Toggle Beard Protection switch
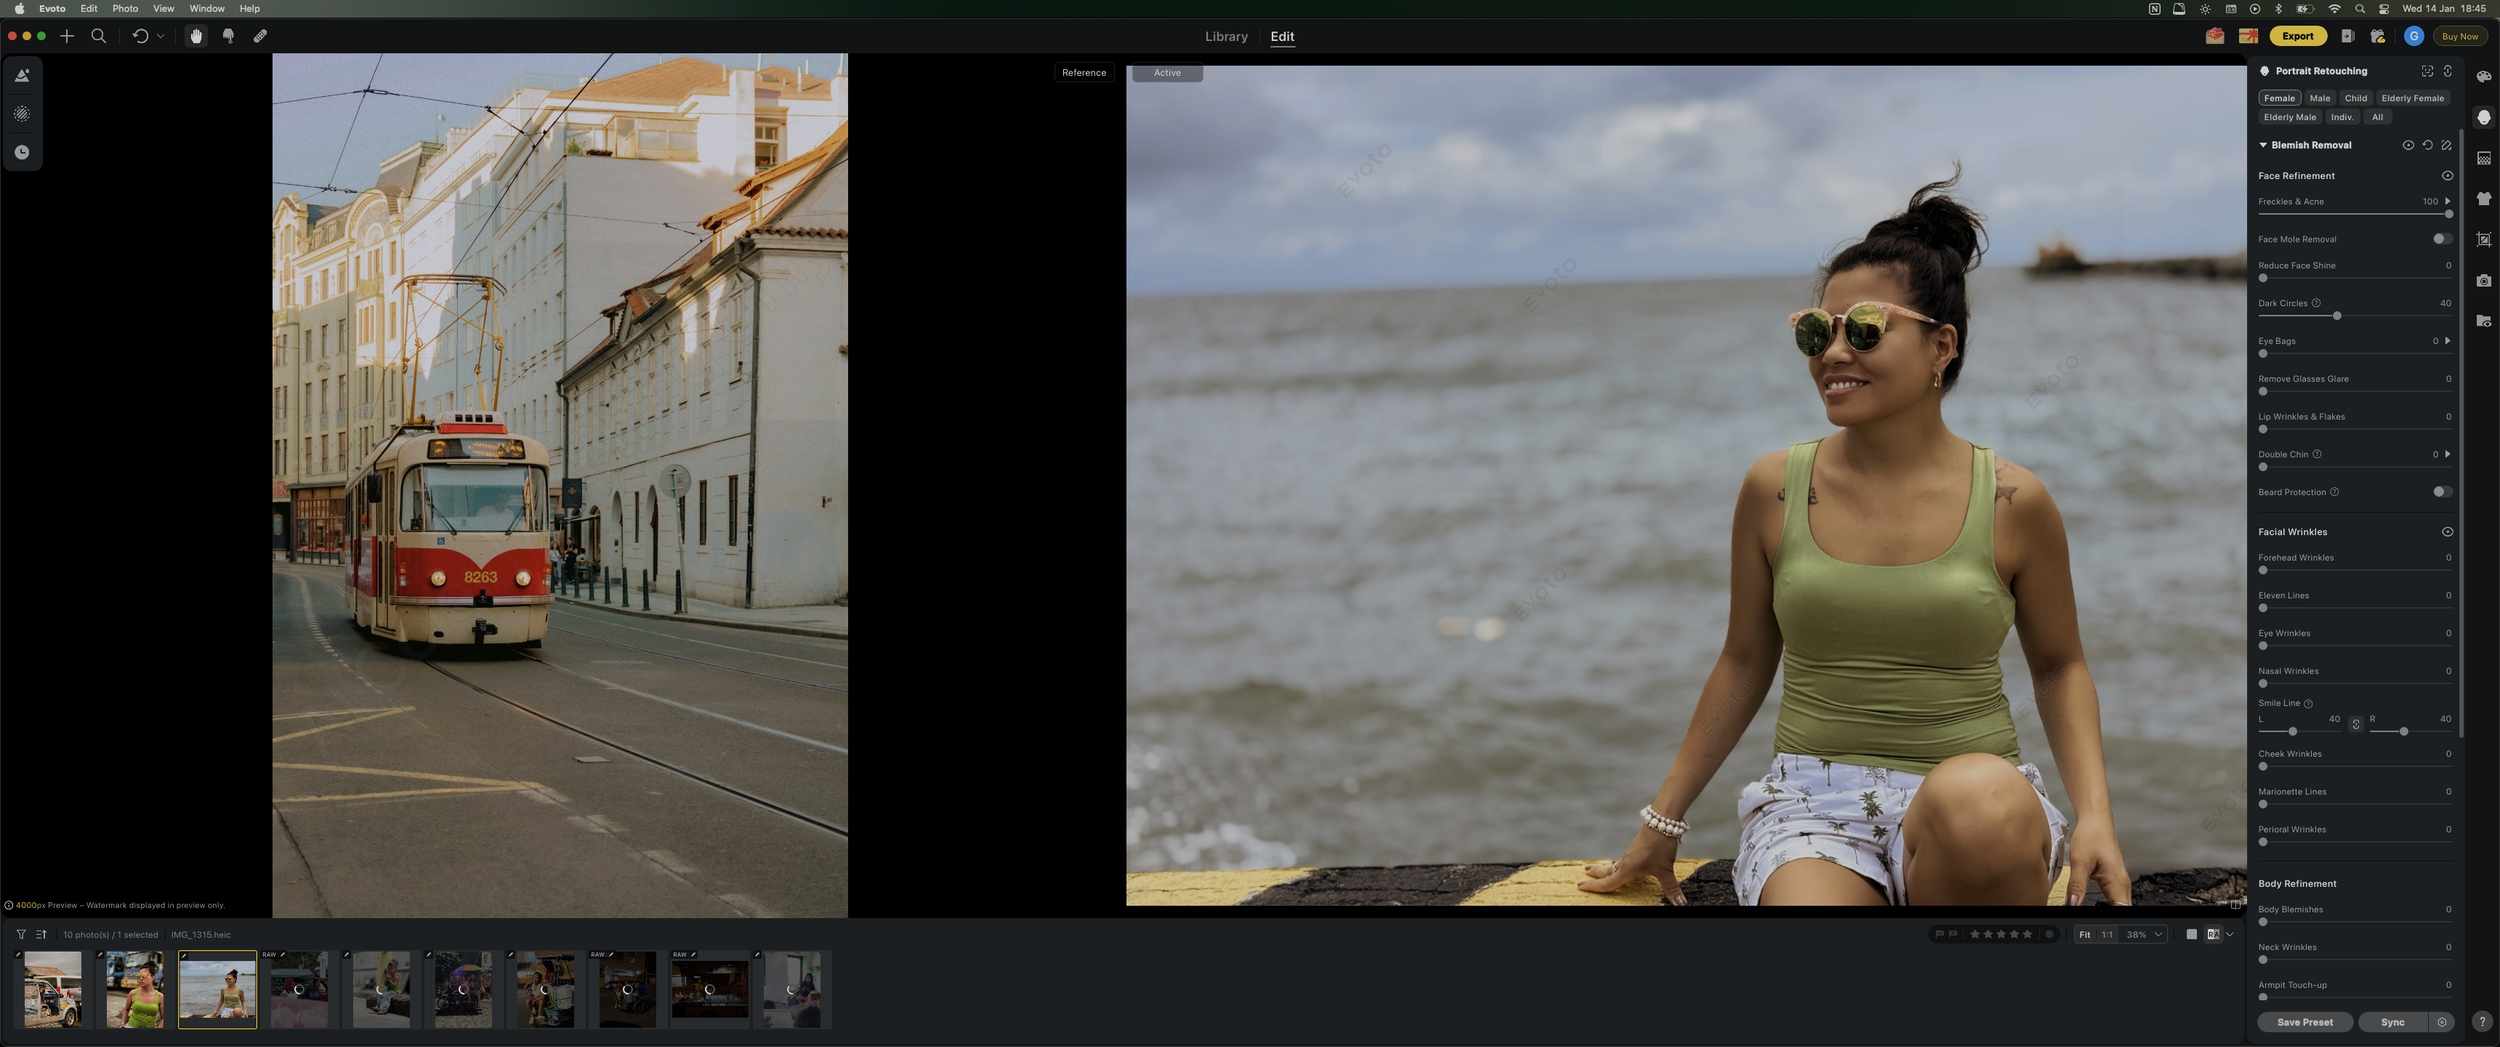Viewport: 2500px width, 1047px height. coord(2442,492)
